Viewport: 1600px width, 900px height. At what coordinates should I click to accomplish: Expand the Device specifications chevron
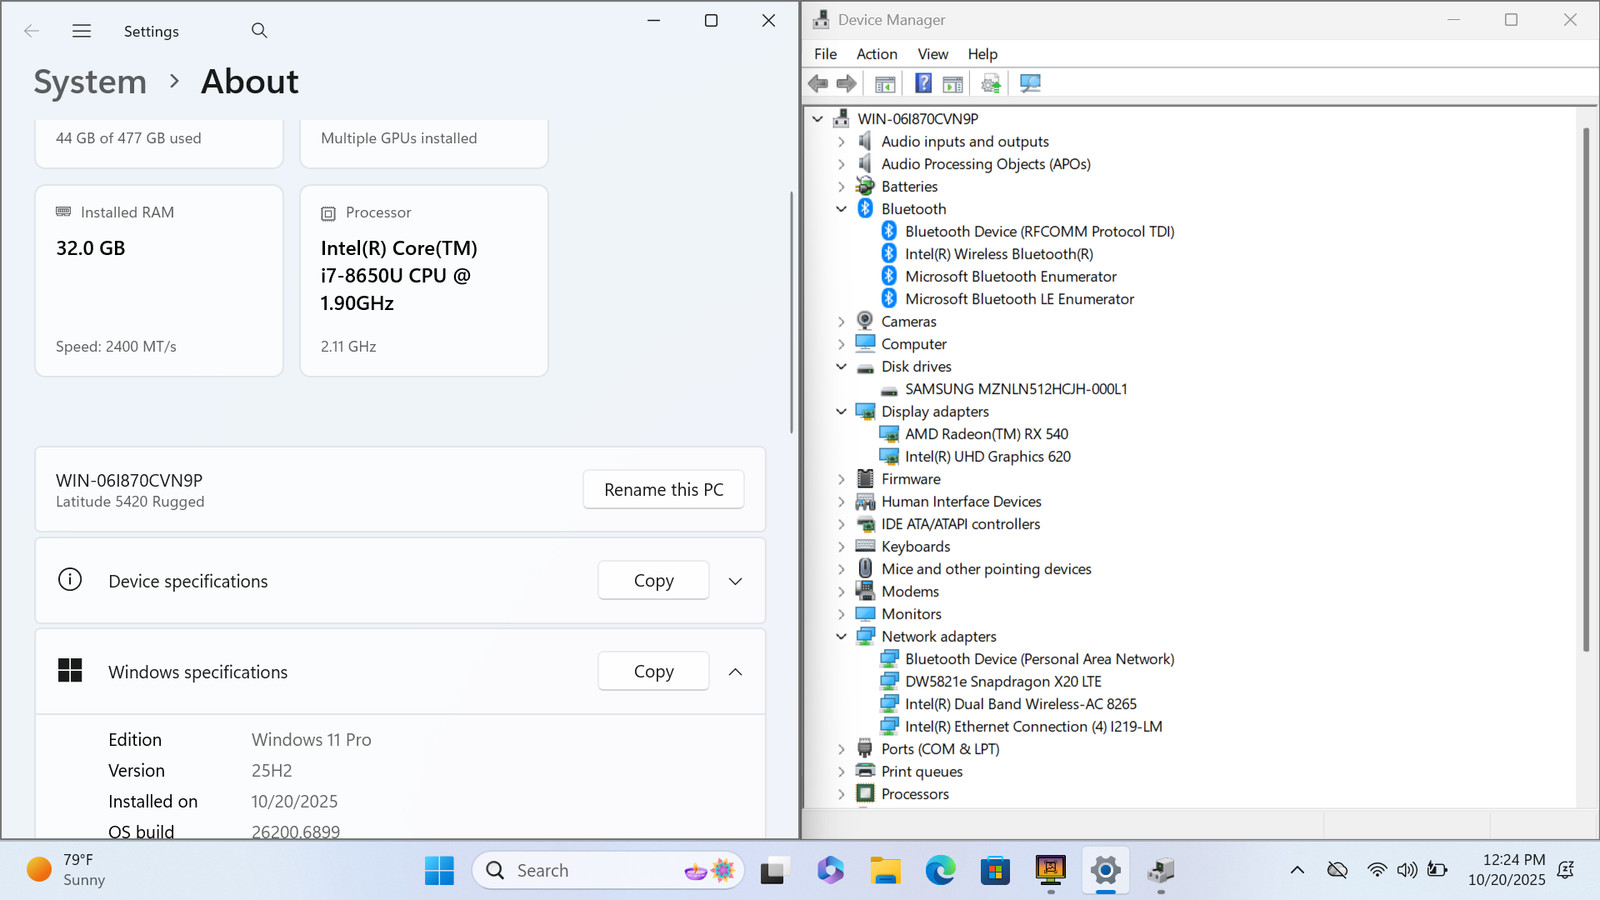click(x=735, y=581)
